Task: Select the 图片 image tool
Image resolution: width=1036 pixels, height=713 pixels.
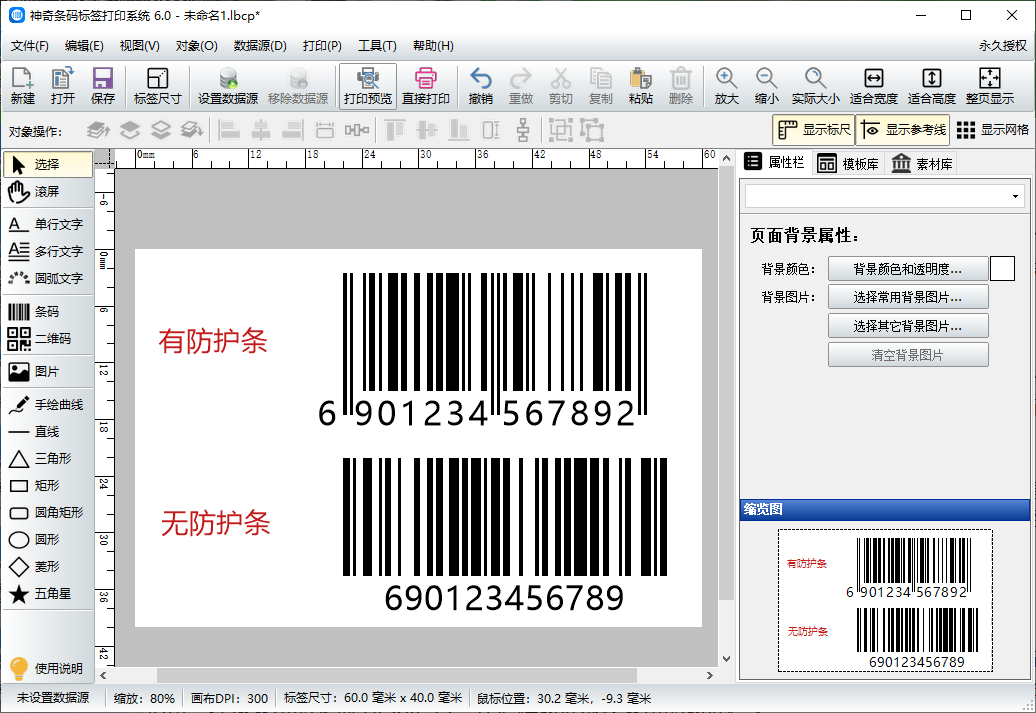Action: point(48,372)
